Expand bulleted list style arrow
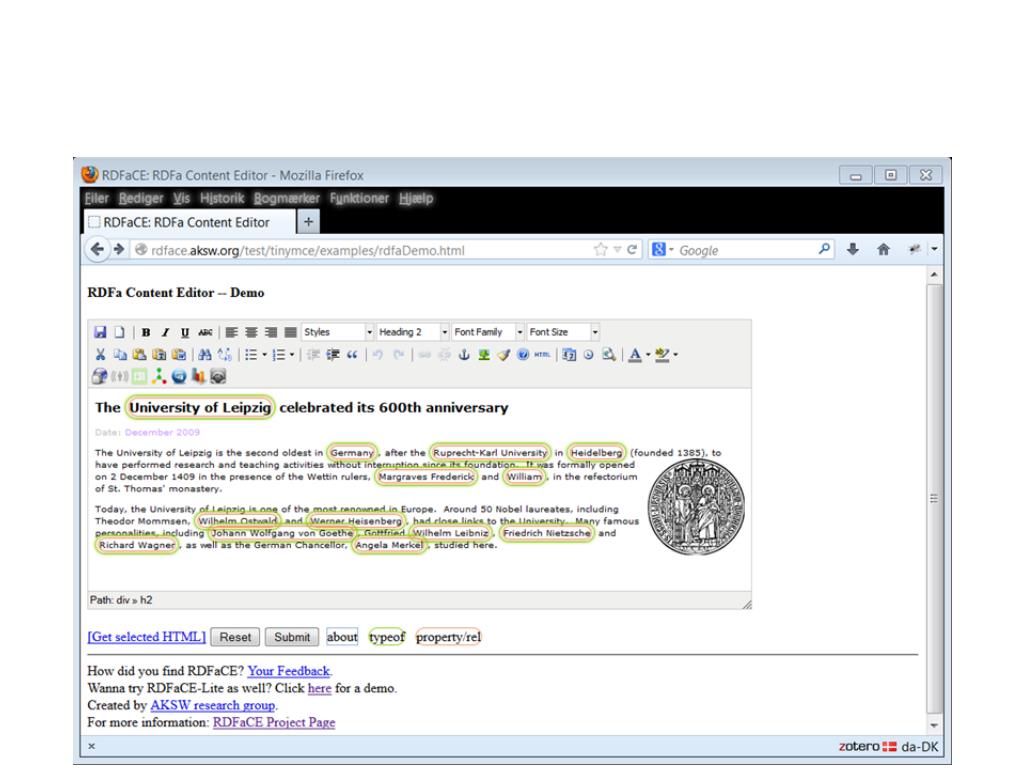Viewport: 1024px width, 768px height. [264, 355]
